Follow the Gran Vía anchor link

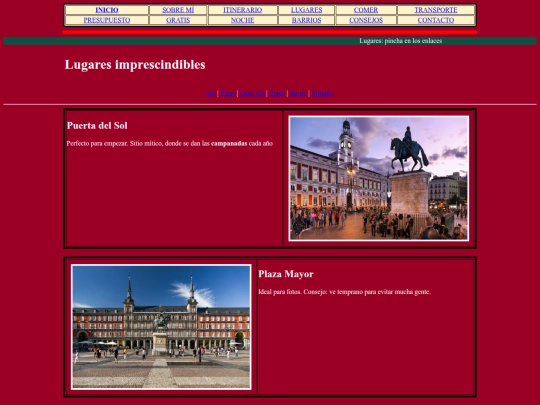pos(252,93)
